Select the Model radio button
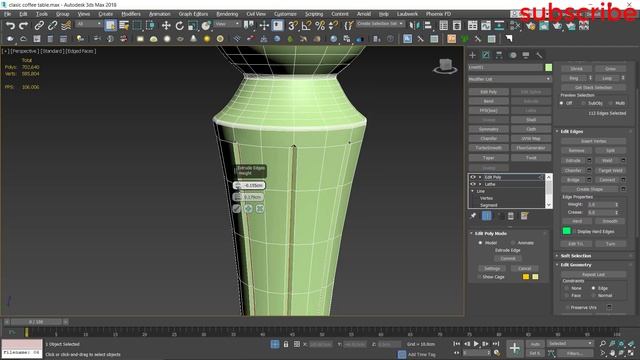640x360 pixels. [x=480, y=243]
